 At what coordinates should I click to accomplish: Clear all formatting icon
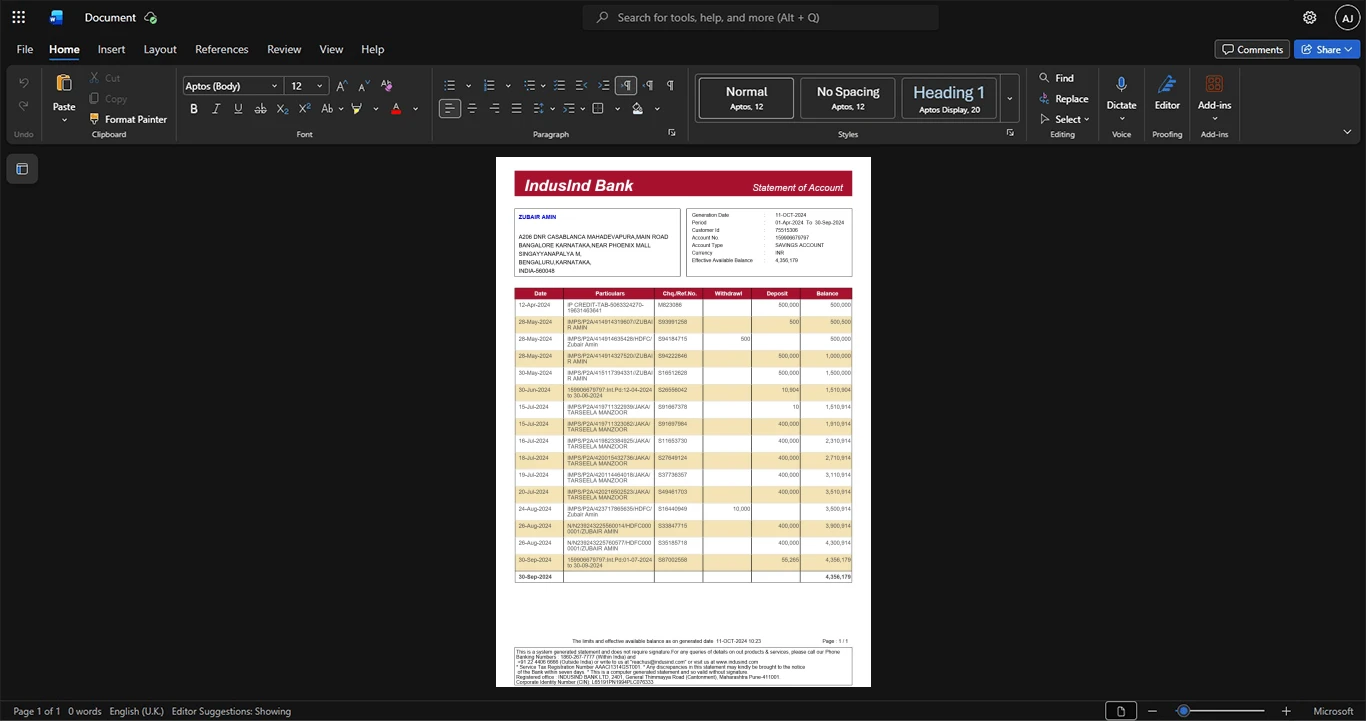point(387,86)
